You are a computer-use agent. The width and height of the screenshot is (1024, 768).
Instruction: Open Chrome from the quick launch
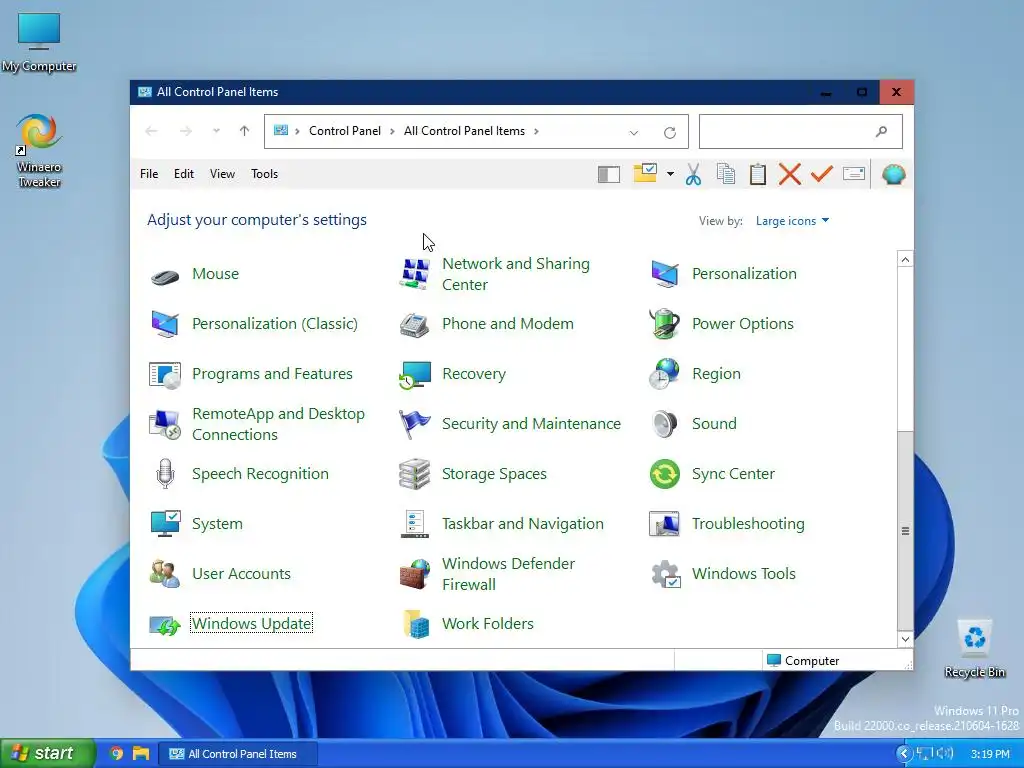(116, 754)
